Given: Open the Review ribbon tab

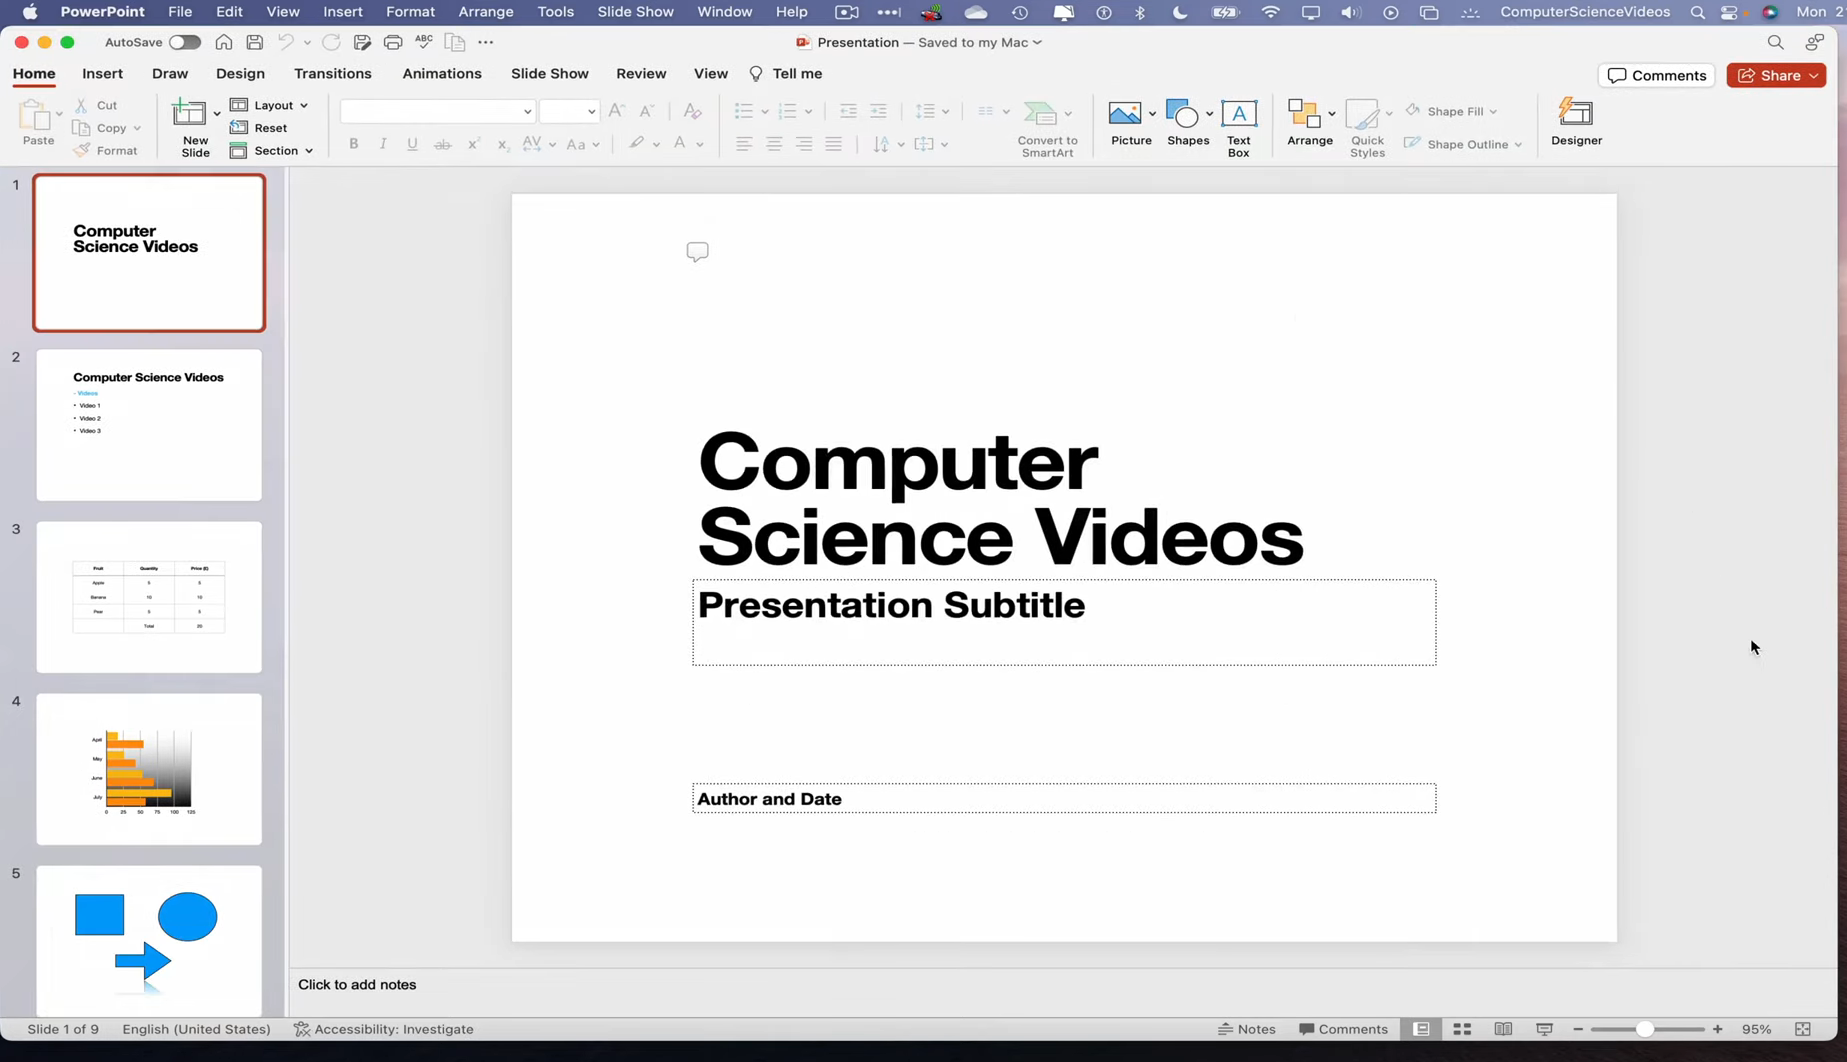Looking at the screenshot, I should pos(641,74).
